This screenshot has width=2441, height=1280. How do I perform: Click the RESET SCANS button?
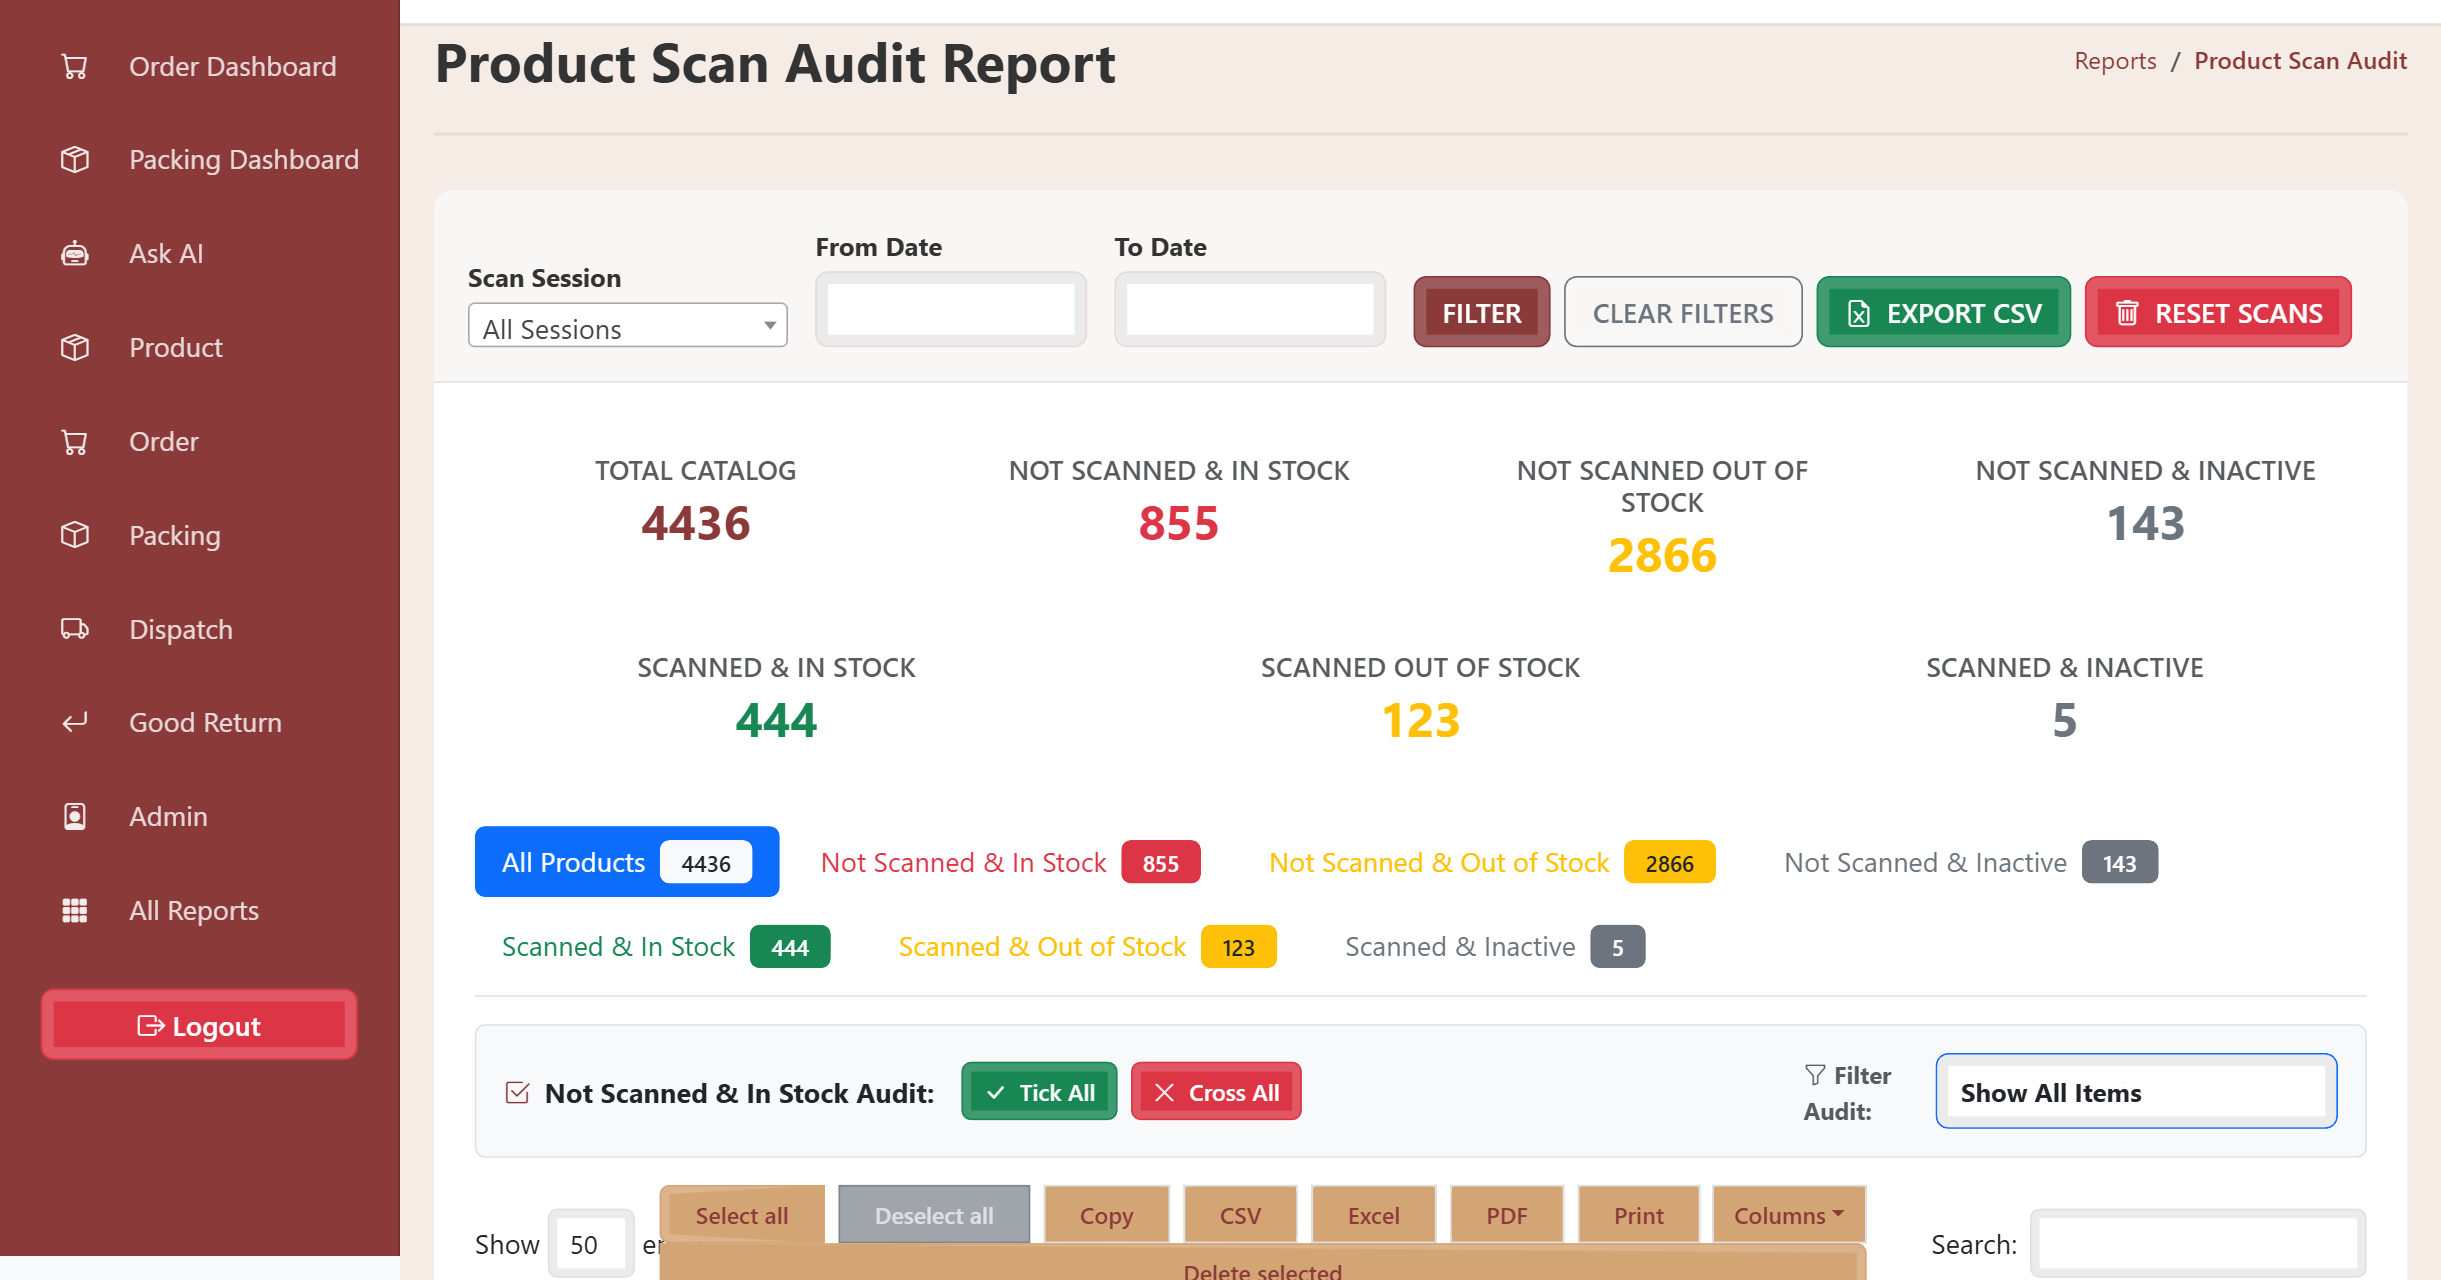click(x=2218, y=313)
